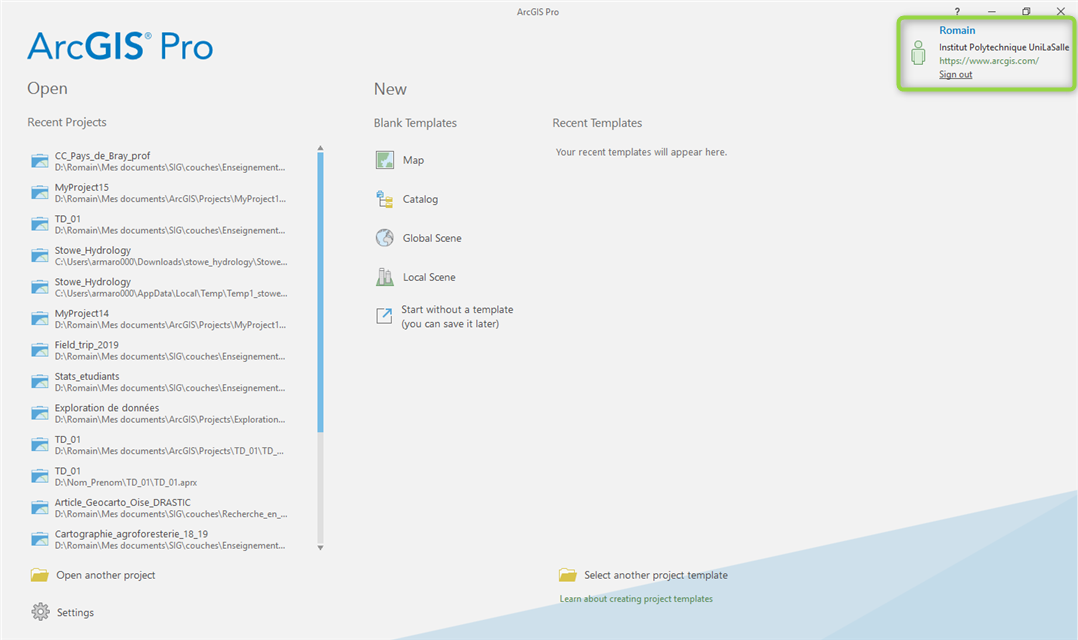The width and height of the screenshot is (1078, 640).
Task: Open the https://www.arcgis.com/ link
Action: click(x=989, y=60)
